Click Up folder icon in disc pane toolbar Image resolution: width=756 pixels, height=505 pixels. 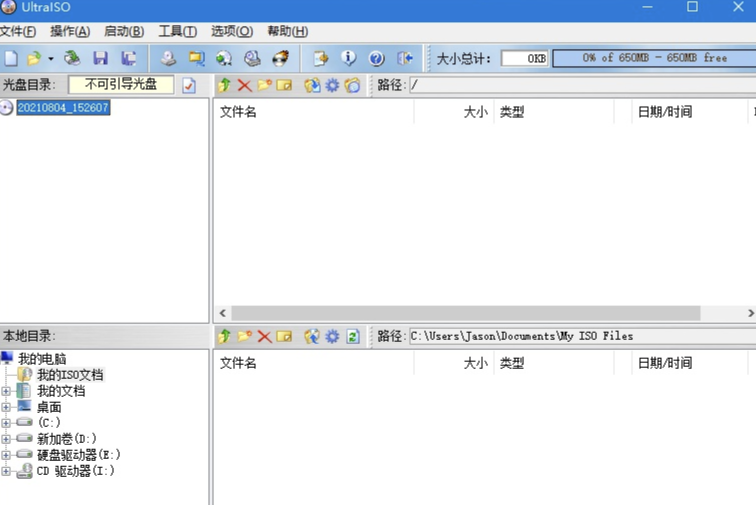[x=224, y=85]
